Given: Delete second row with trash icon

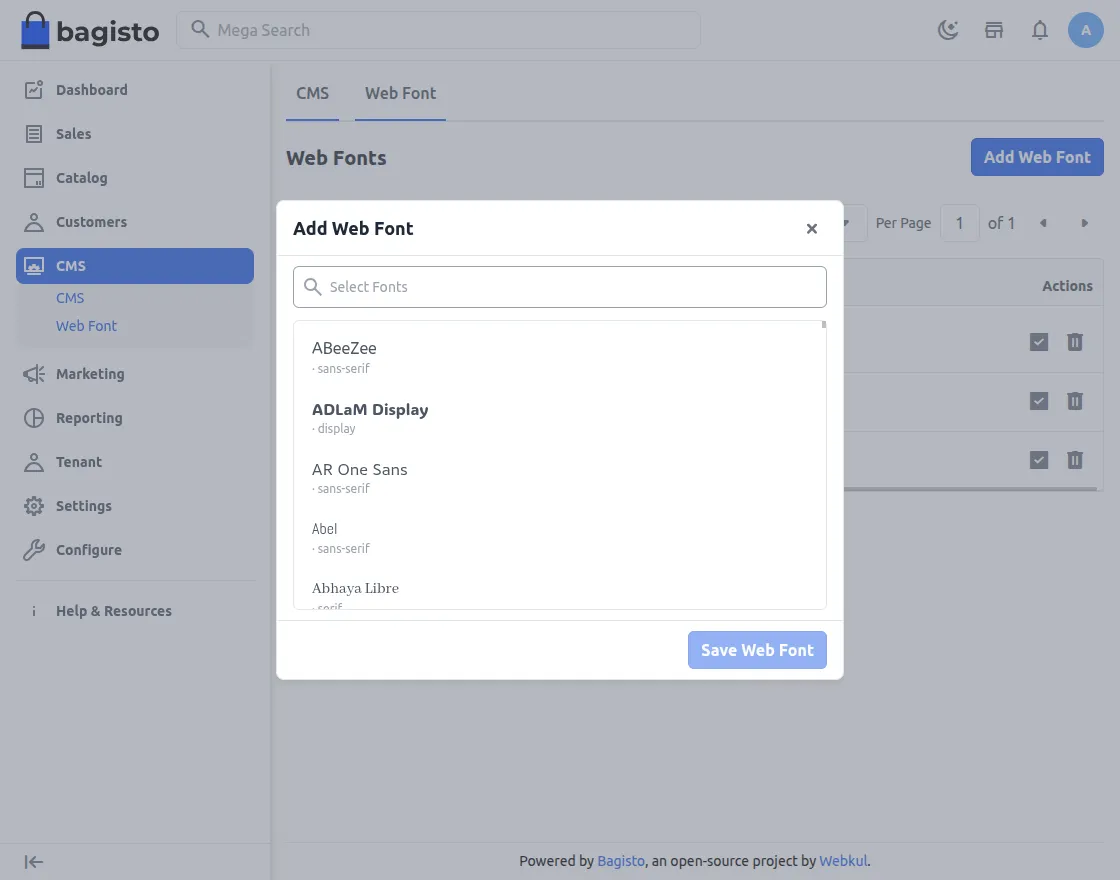Looking at the screenshot, I should [x=1075, y=401].
